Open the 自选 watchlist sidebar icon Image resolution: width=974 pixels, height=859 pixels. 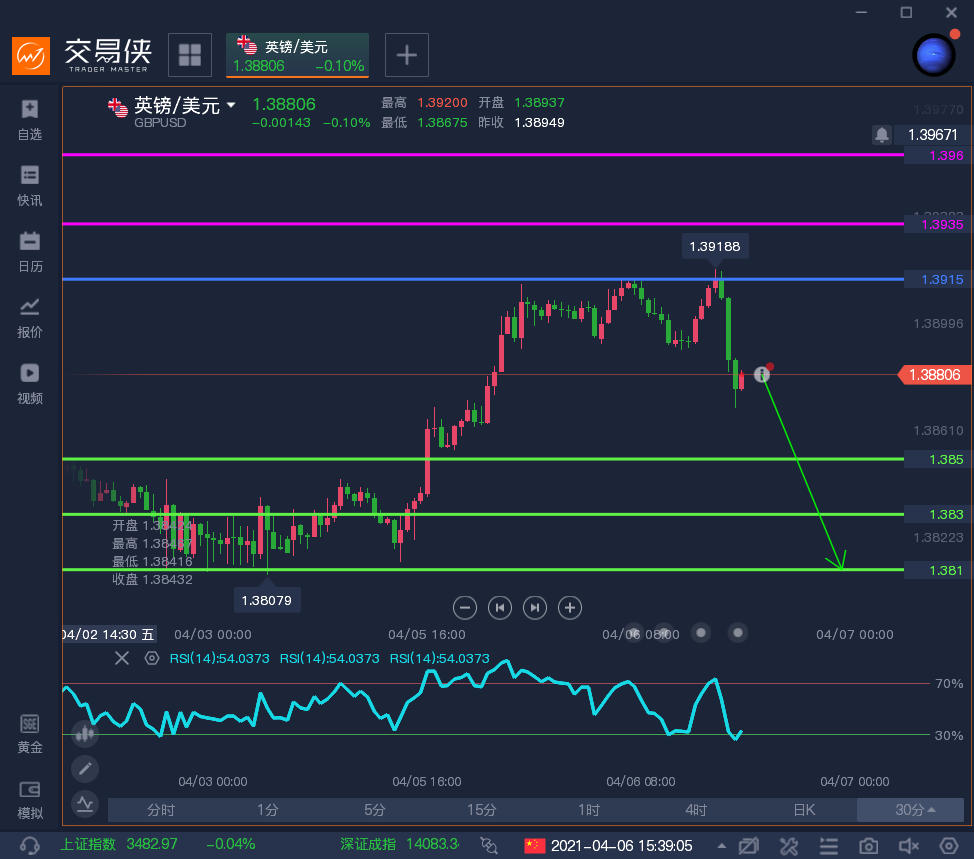[x=29, y=120]
